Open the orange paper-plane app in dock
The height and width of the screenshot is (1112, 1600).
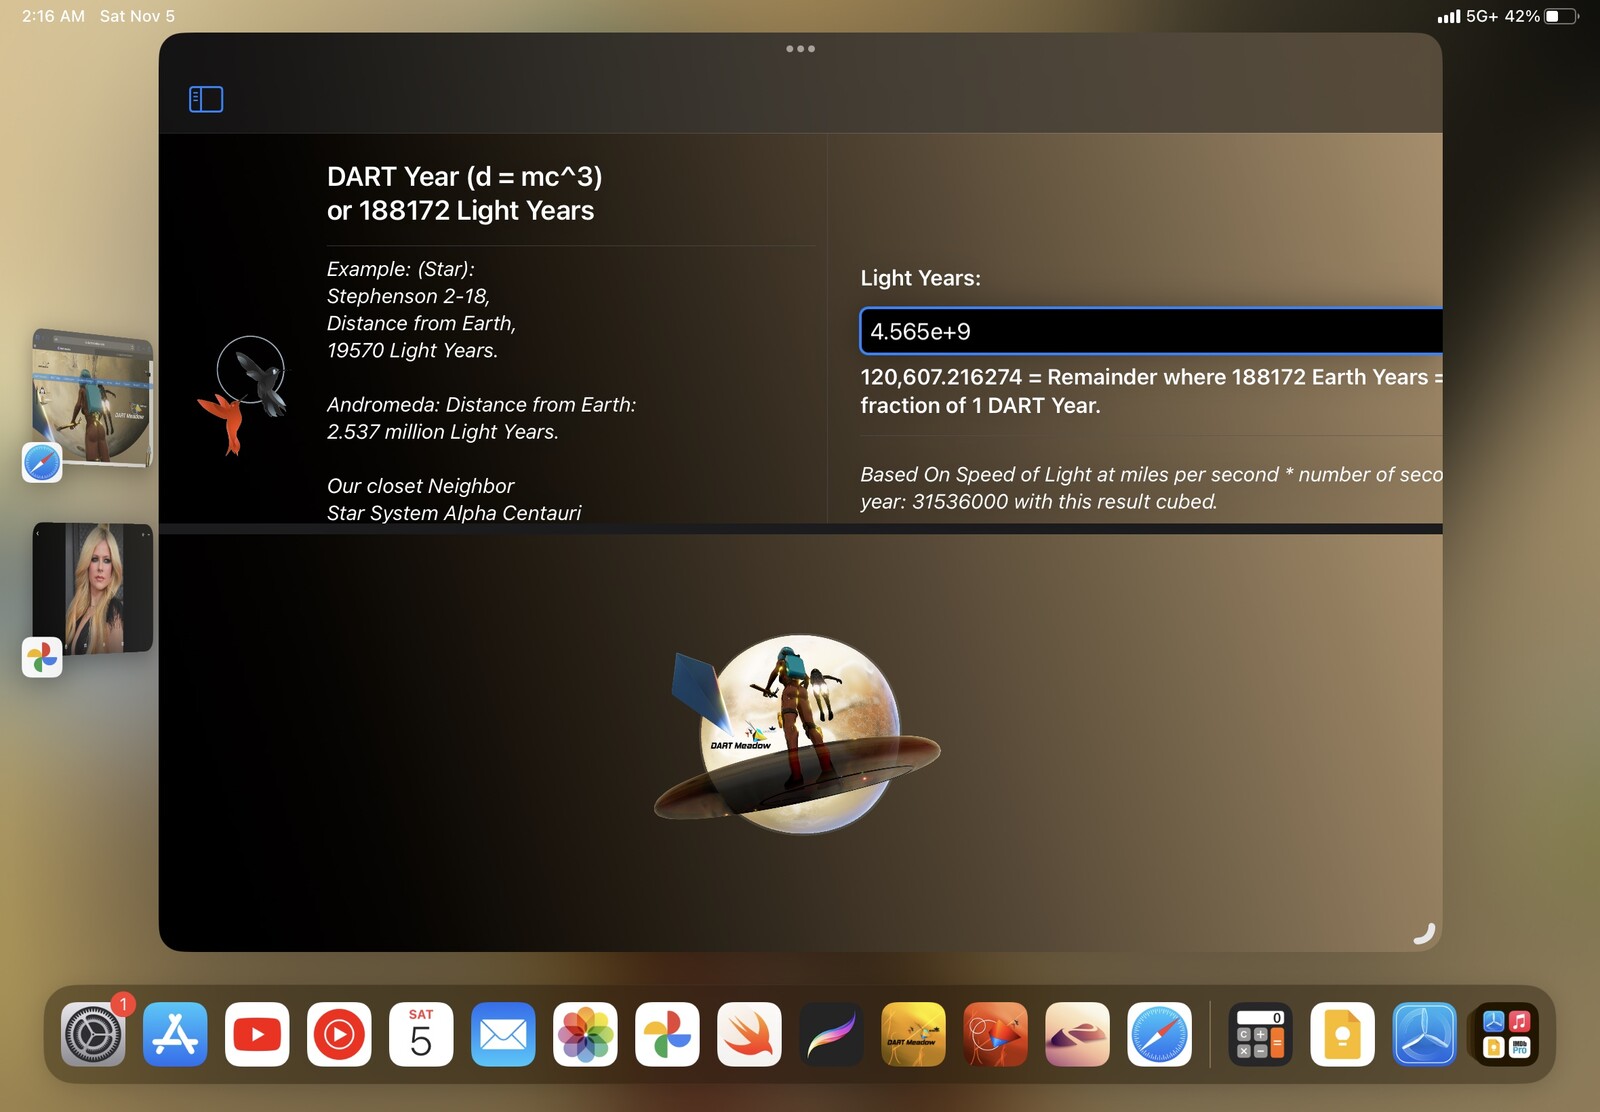pyautogui.click(x=995, y=1034)
